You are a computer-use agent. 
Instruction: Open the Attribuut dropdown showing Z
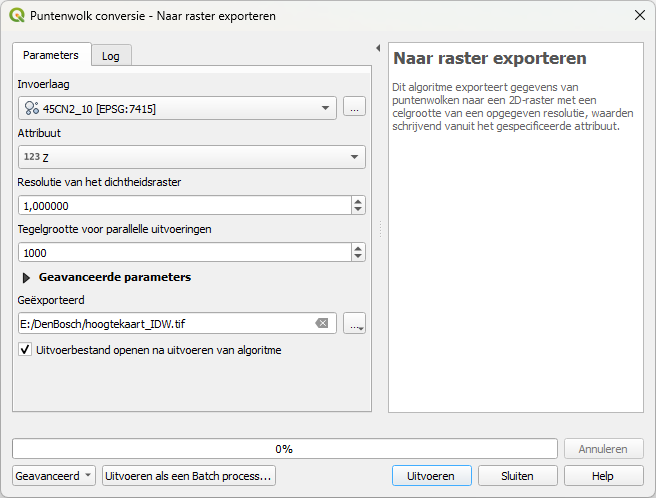[354, 157]
